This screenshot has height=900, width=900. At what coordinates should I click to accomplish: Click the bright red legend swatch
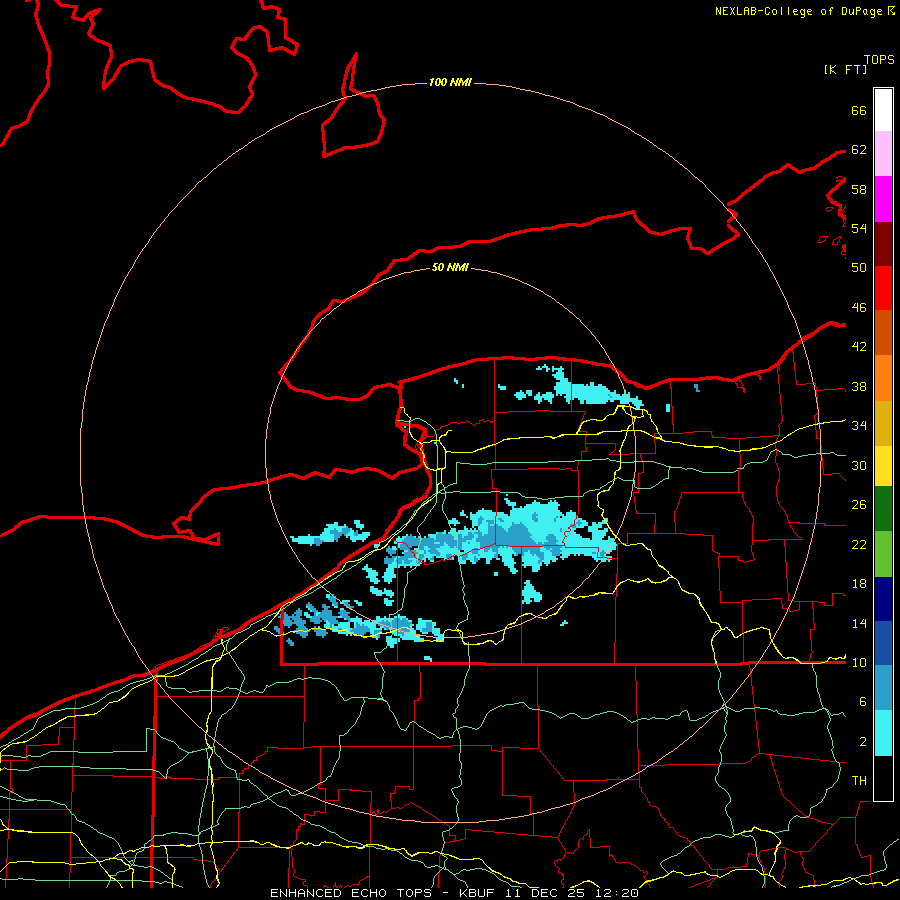click(883, 288)
